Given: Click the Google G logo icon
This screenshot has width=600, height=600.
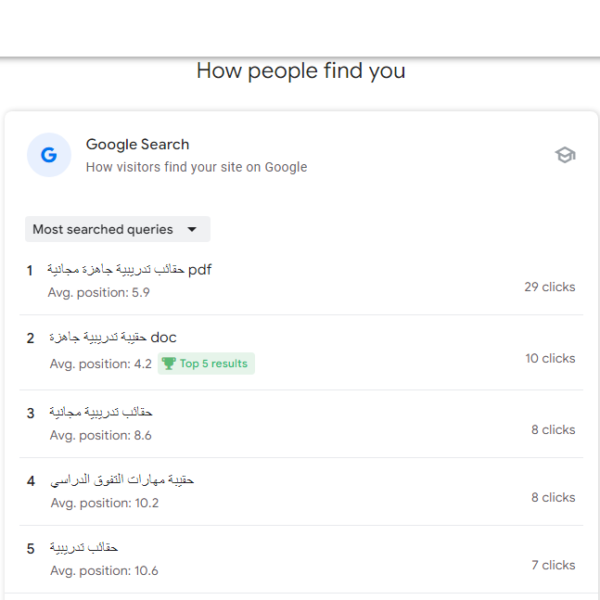Looking at the screenshot, I should click(x=49, y=155).
